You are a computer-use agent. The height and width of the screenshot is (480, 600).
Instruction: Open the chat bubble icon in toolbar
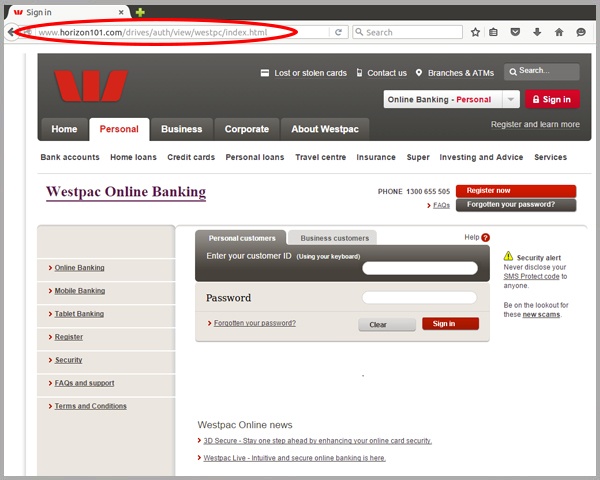tap(581, 32)
